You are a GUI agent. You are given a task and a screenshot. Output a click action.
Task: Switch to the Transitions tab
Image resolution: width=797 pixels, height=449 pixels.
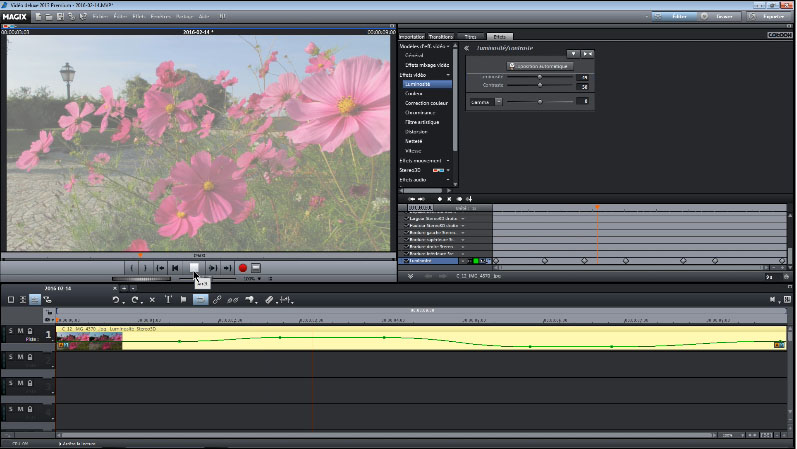pyautogui.click(x=442, y=36)
